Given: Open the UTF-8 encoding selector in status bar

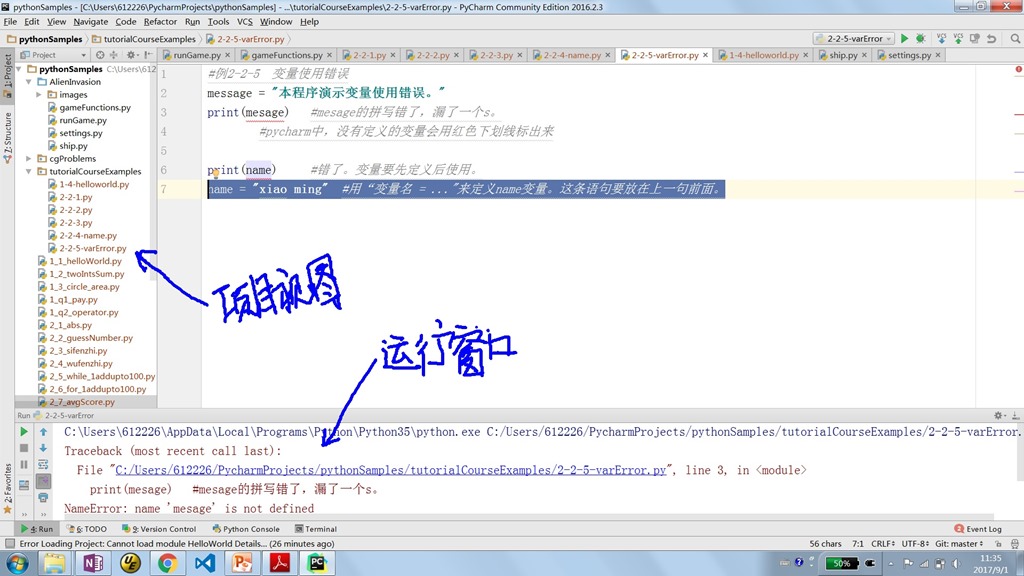Looking at the screenshot, I should [915, 543].
